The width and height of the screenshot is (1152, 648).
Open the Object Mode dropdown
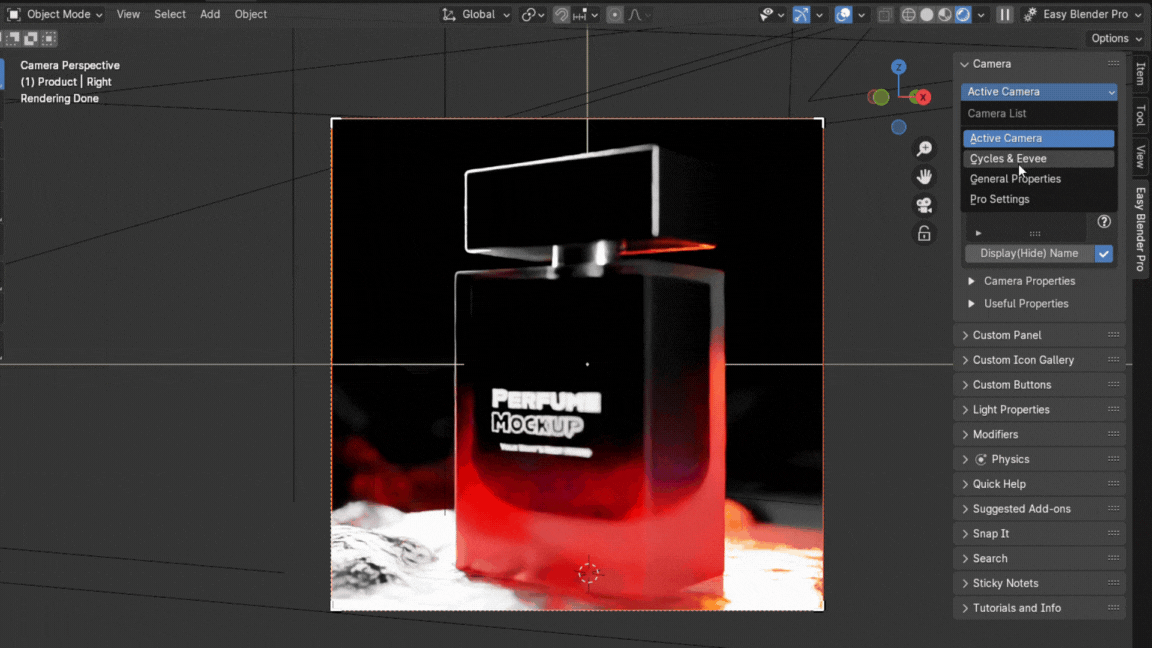pos(56,15)
